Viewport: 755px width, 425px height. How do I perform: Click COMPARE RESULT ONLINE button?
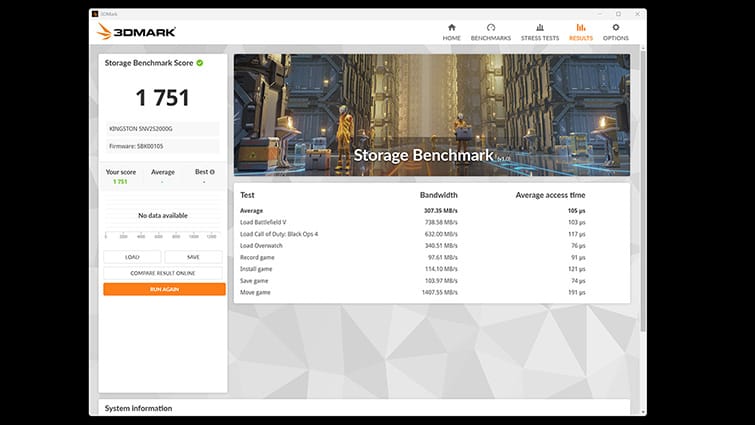tap(163, 273)
